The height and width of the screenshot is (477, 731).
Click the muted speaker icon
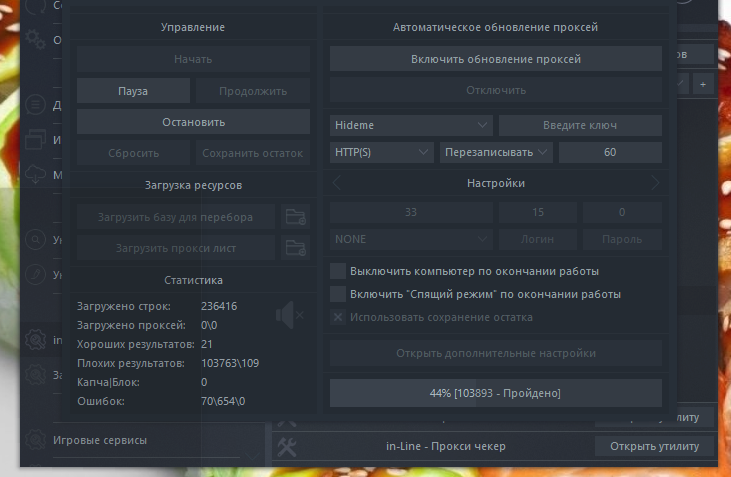coord(289,316)
